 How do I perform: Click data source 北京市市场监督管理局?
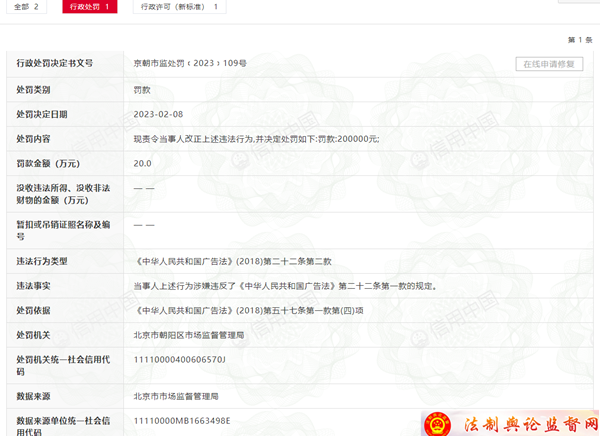tap(176, 396)
